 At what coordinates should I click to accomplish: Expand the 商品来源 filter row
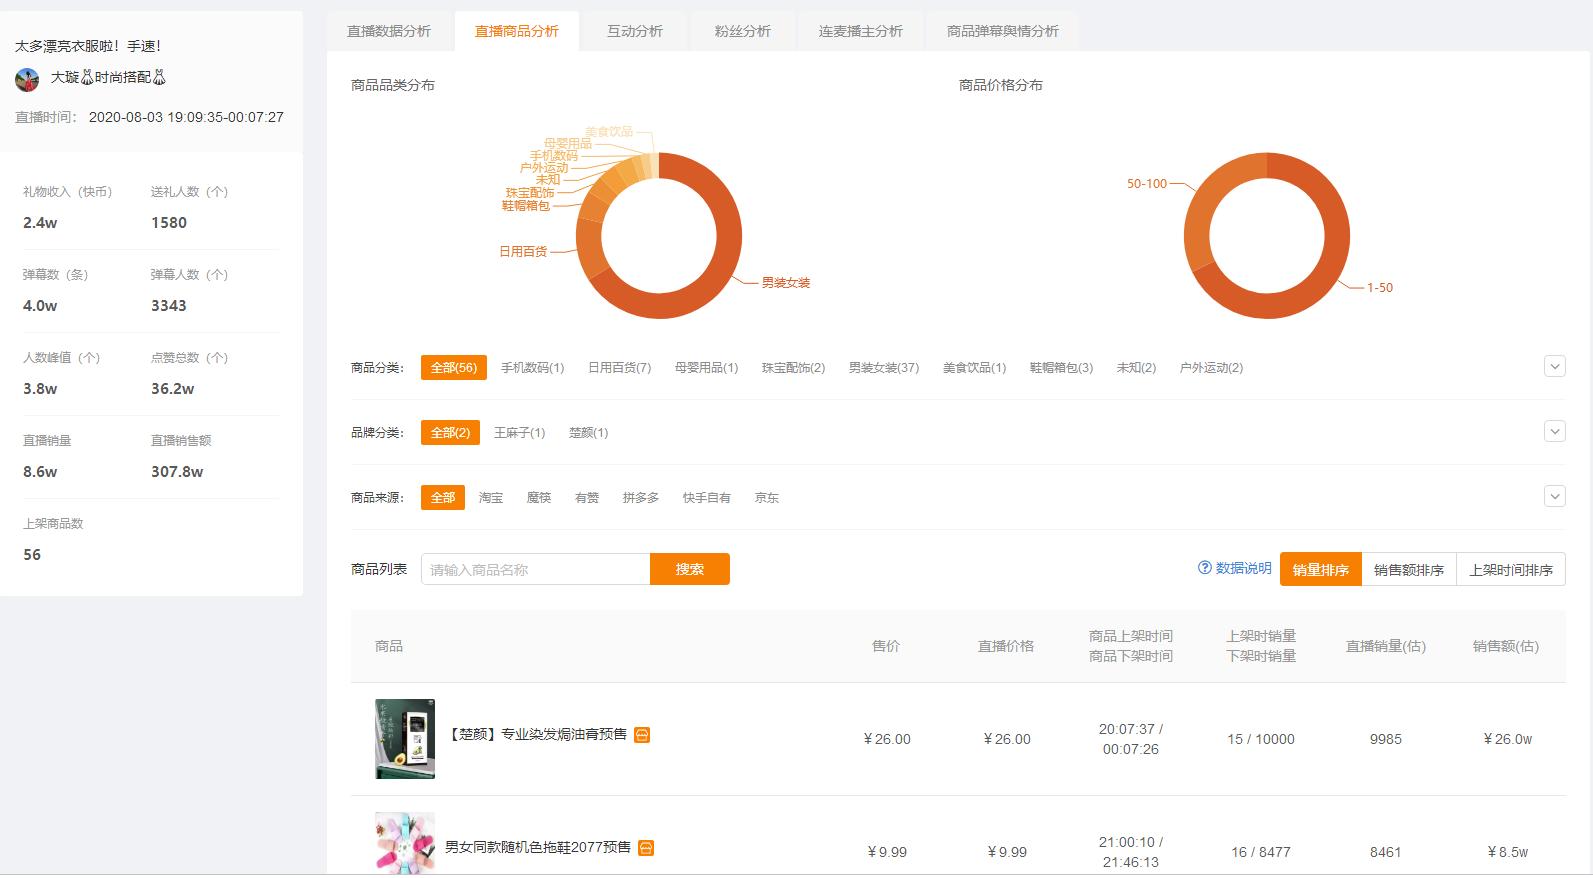pyautogui.click(x=1554, y=497)
